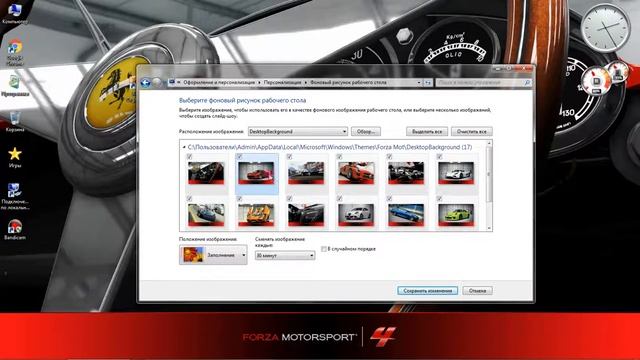640x360 pixels.
Task: Click the preview image on Положение изображения button
Action: (193, 255)
